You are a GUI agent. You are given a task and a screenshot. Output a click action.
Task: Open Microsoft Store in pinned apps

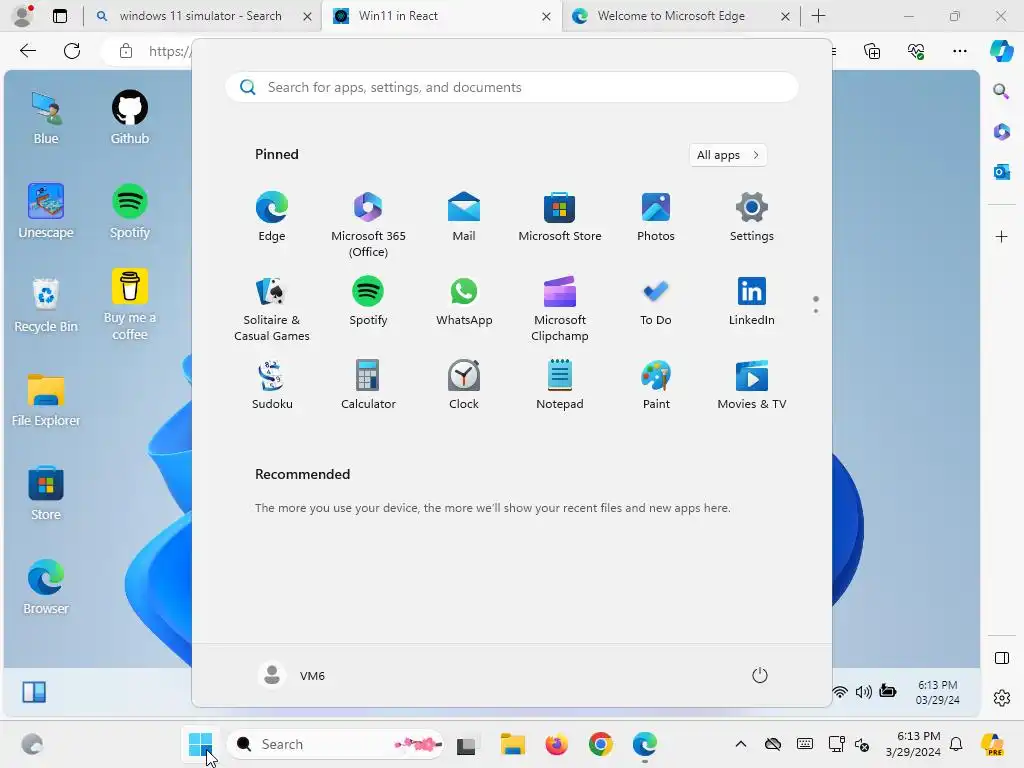tap(560, 217)
